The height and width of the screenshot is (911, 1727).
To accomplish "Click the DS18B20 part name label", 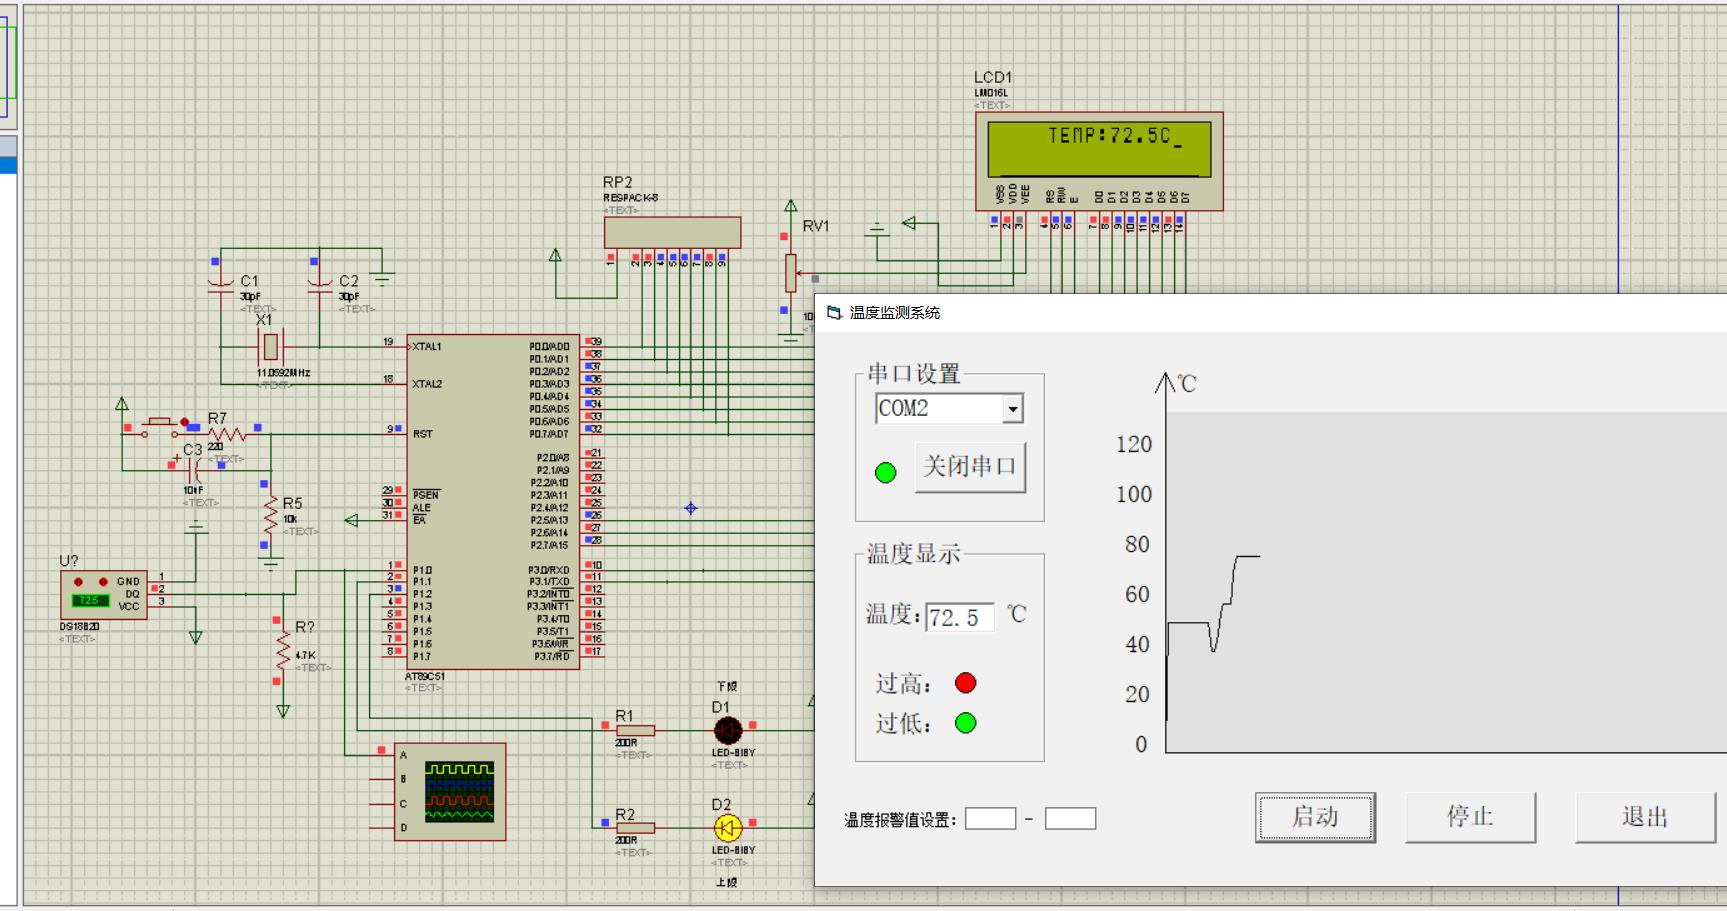I will point(79,627).
